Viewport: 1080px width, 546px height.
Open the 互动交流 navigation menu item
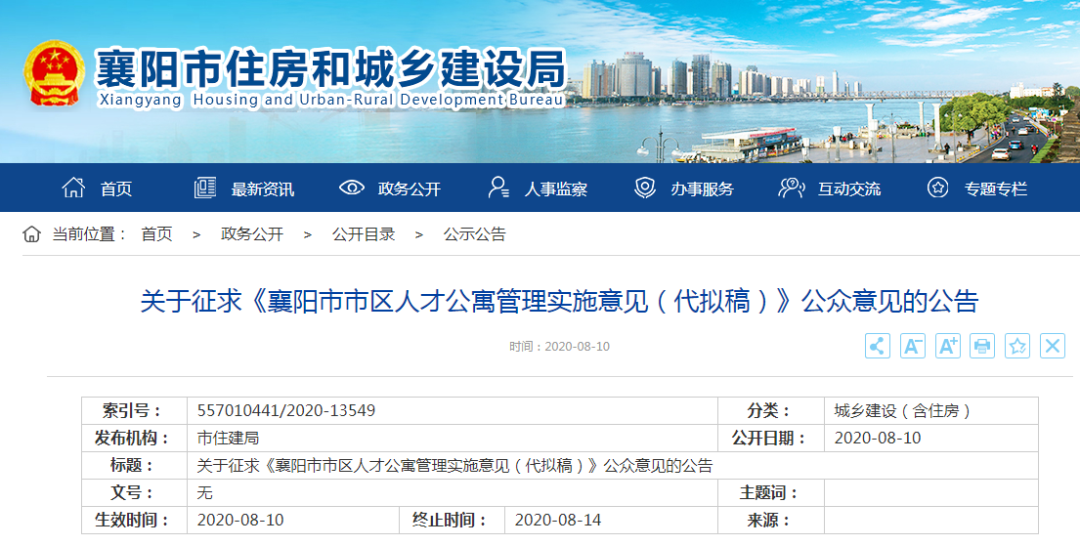click(x=849, y=189)
